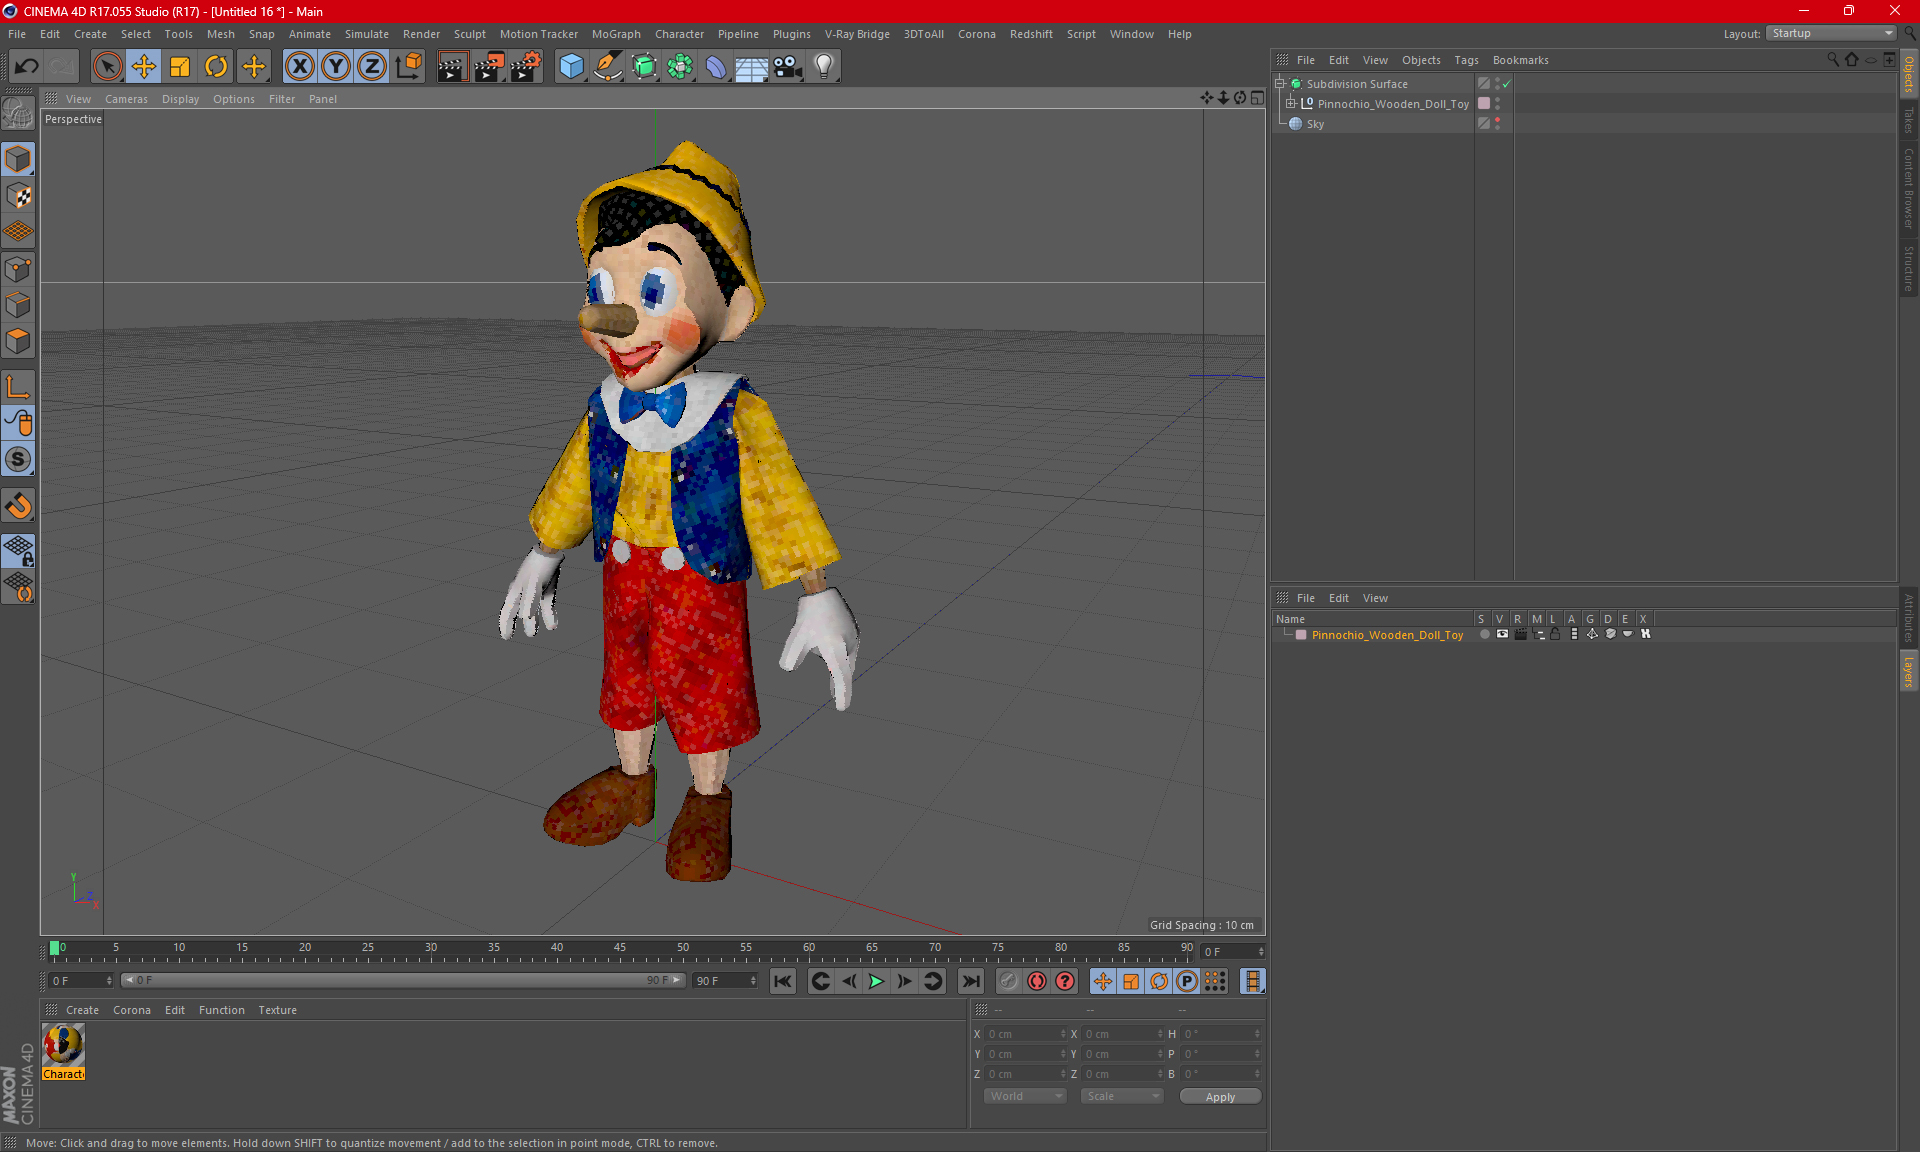Viewport: 1920px width, 1152px height.
Task: Toggle Sky object visibility dots
Action: 1497,124
